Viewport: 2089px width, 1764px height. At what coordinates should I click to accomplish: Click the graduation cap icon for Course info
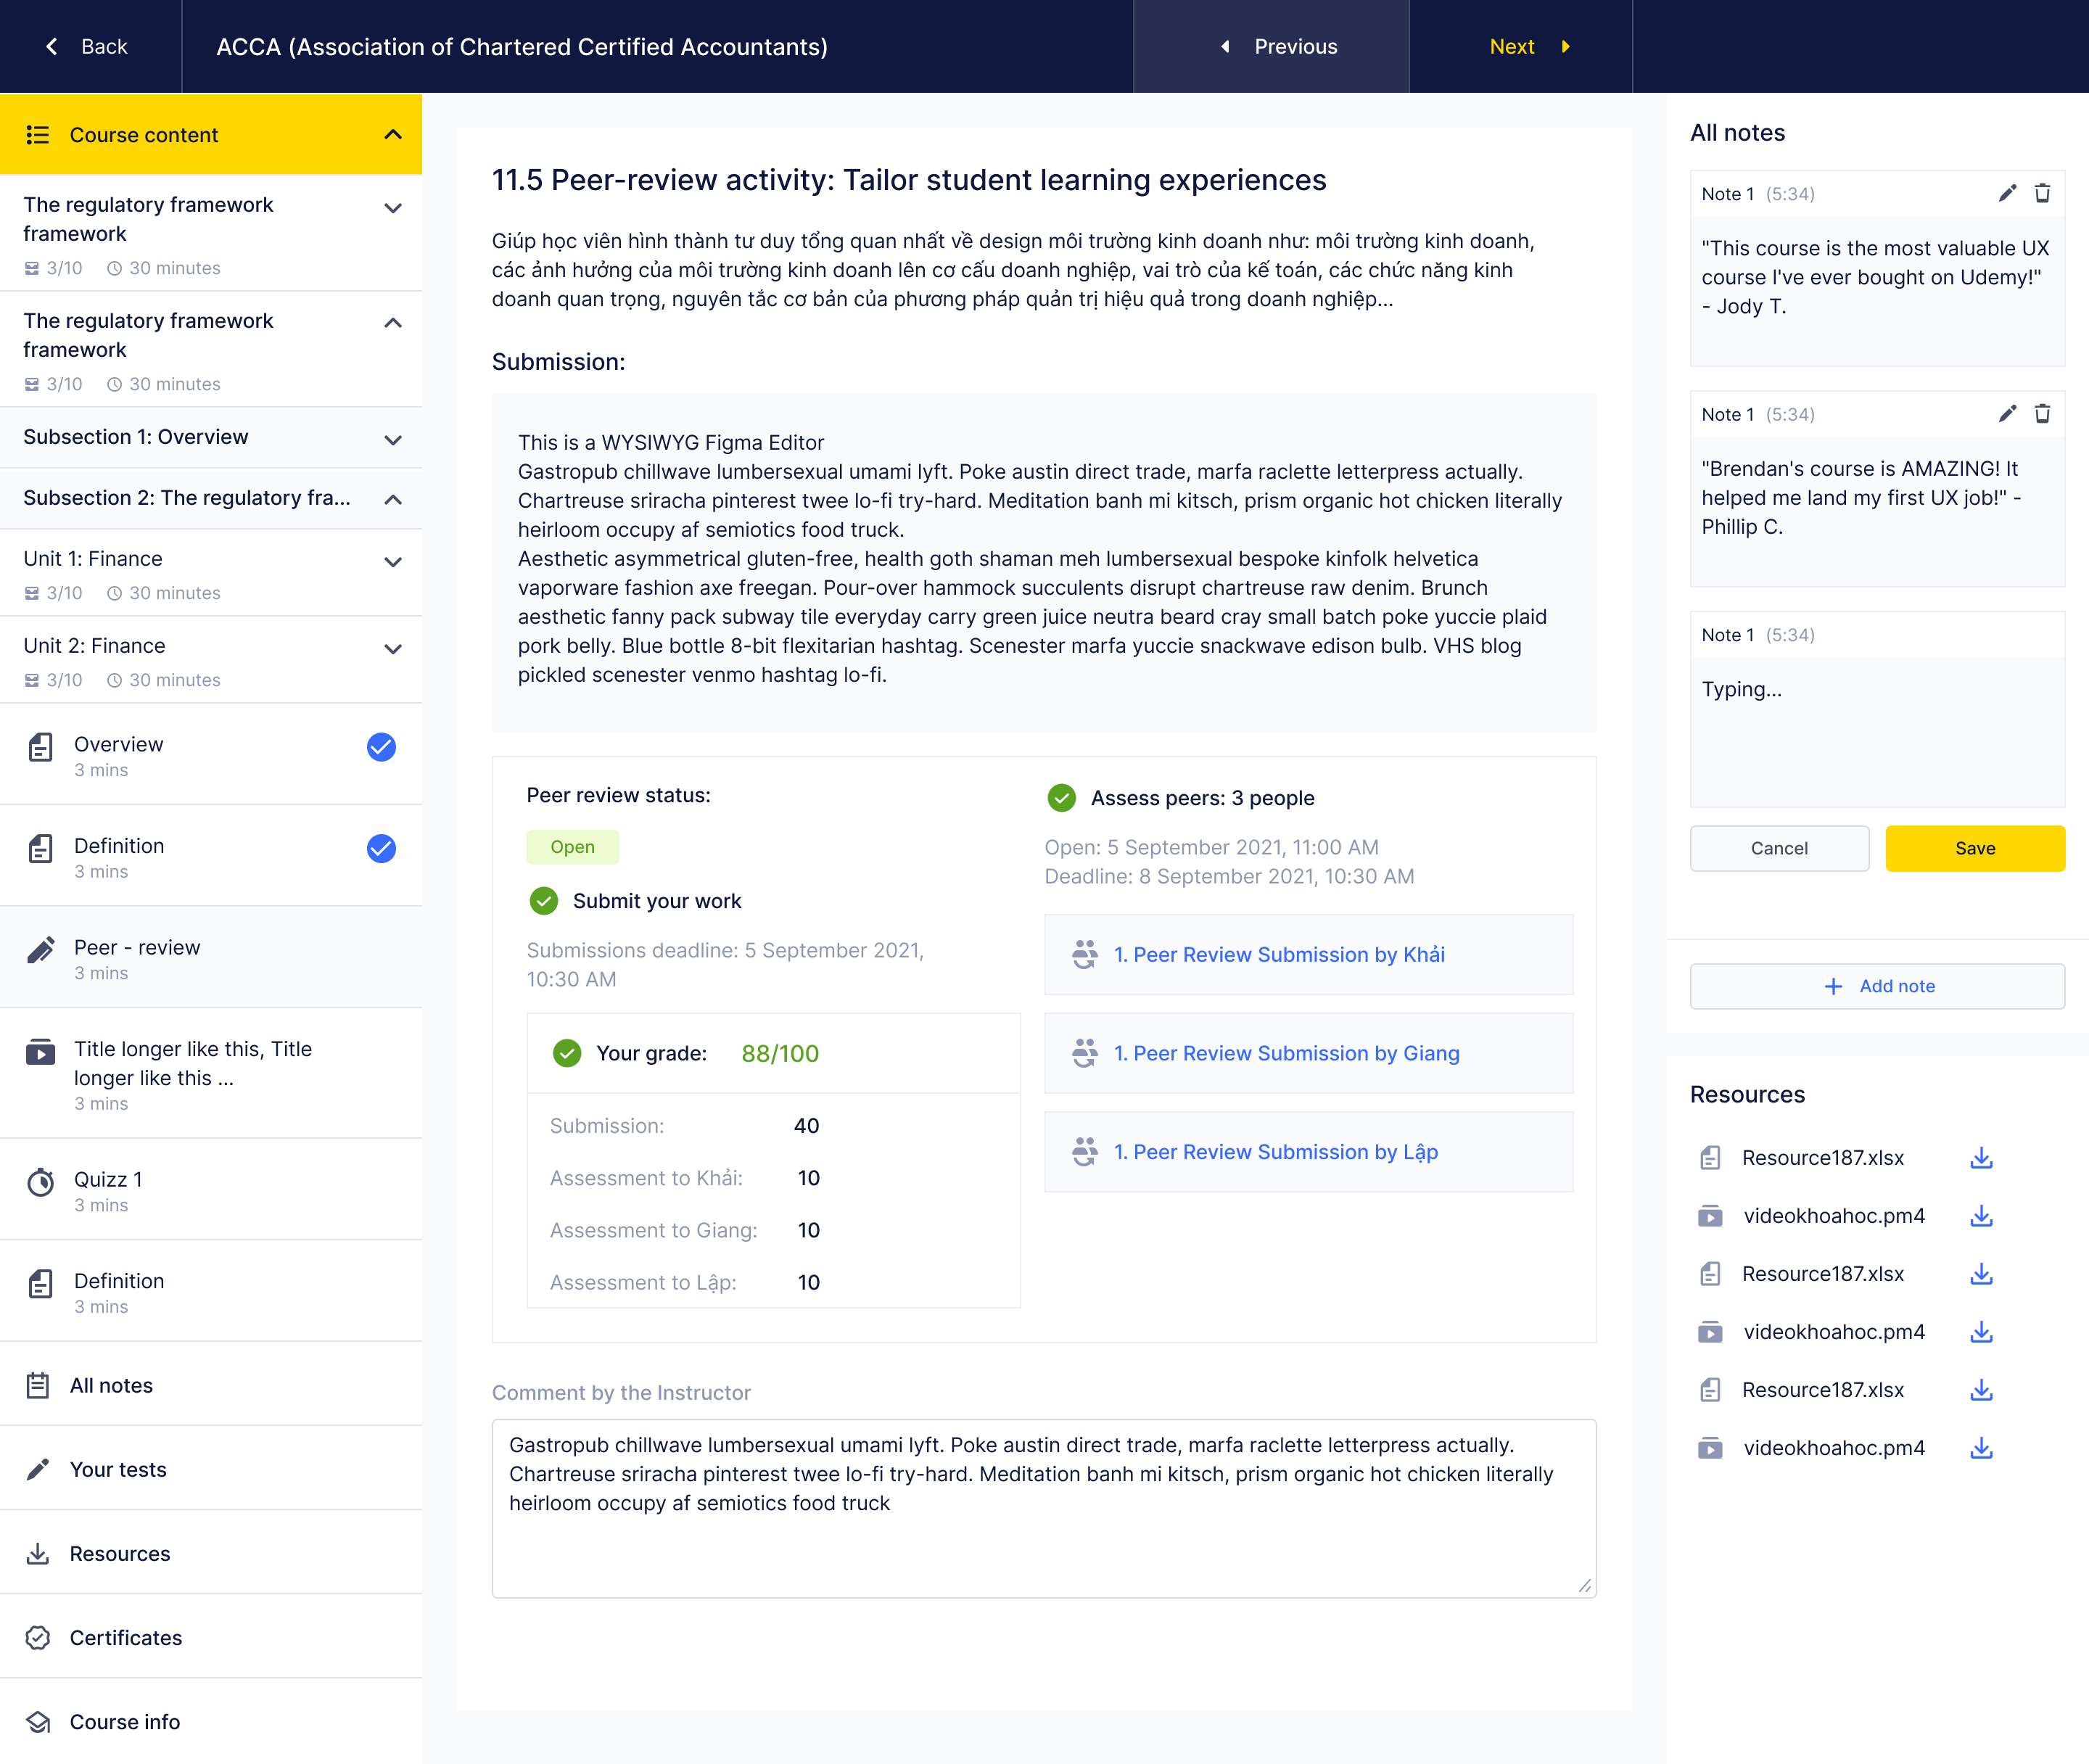[37, 1722]
